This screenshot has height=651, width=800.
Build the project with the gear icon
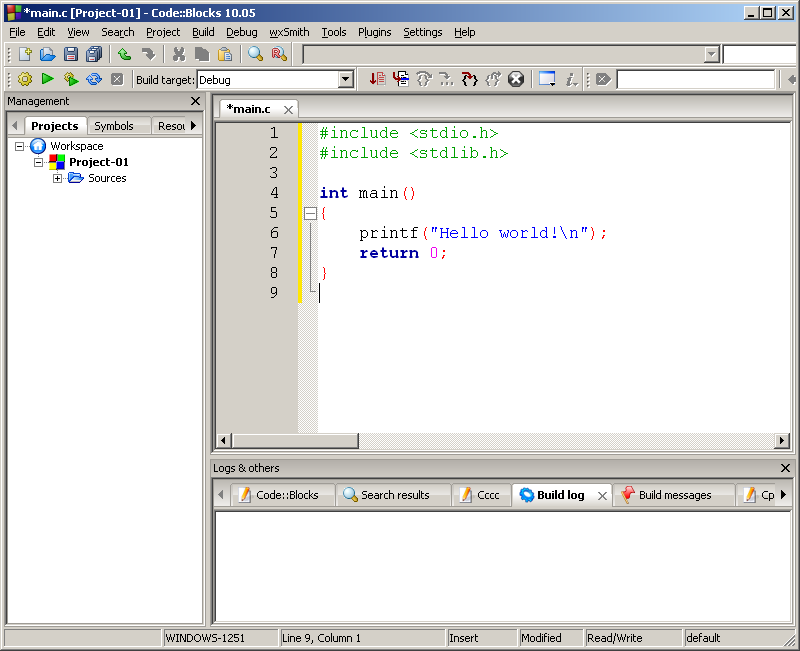pos(24,79)
